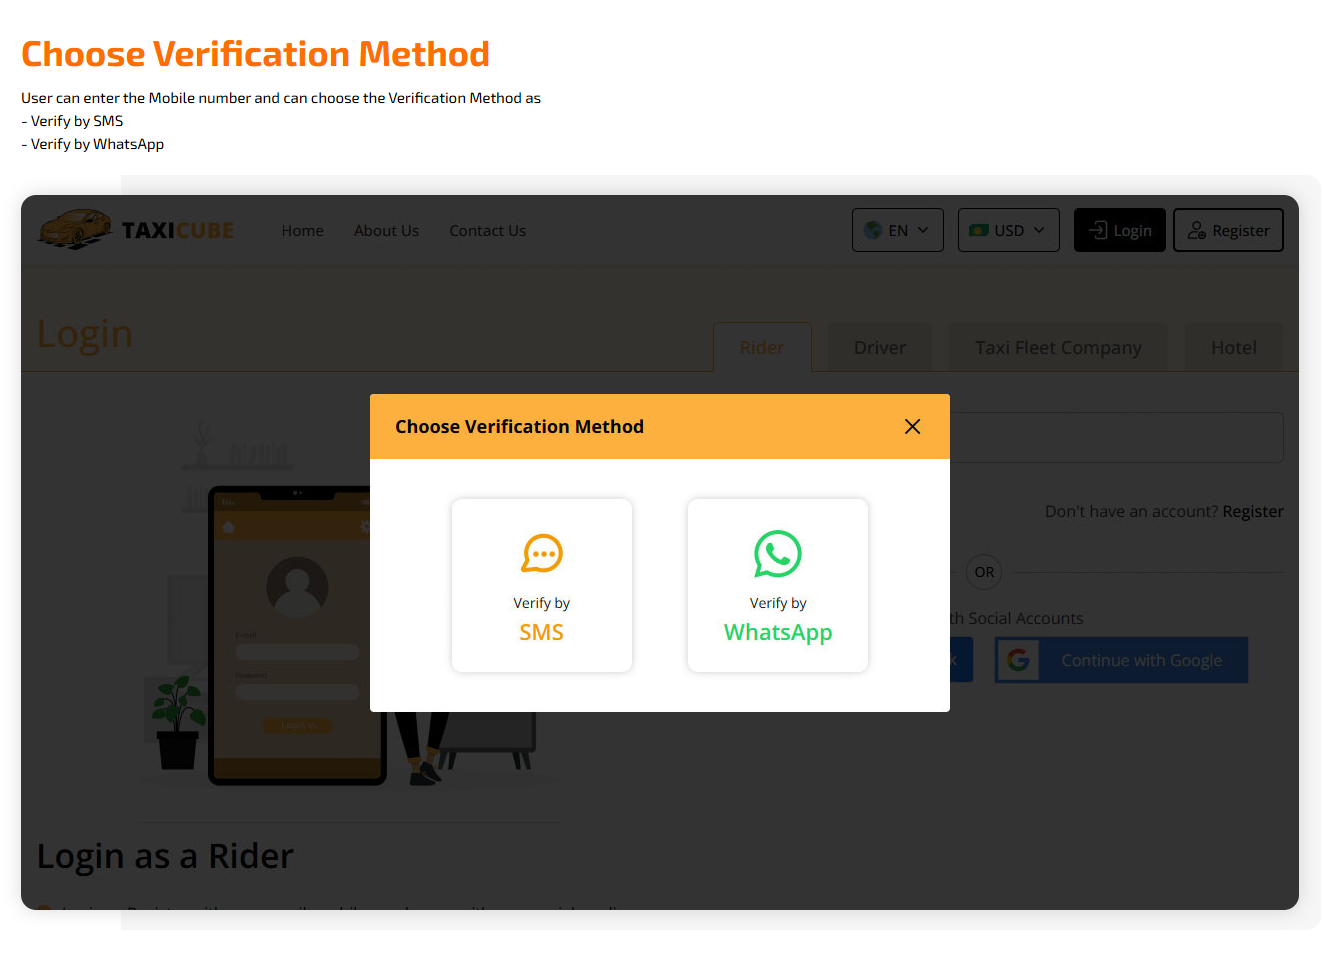Open the Home page link
The height and width of the screenshot is (970, 1322).
302,231
